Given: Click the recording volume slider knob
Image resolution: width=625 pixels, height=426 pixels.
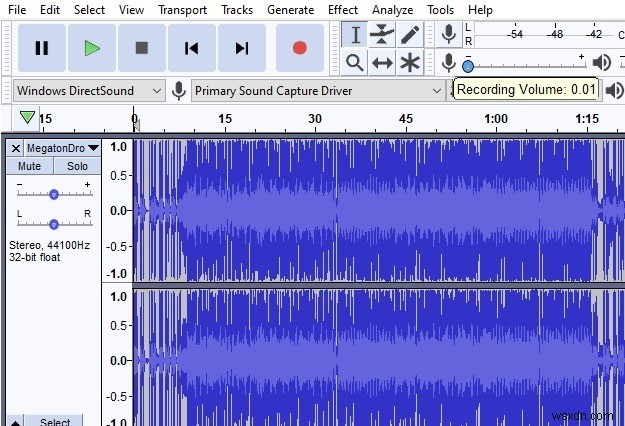Looking at the screenshot, I should (468, 66).
